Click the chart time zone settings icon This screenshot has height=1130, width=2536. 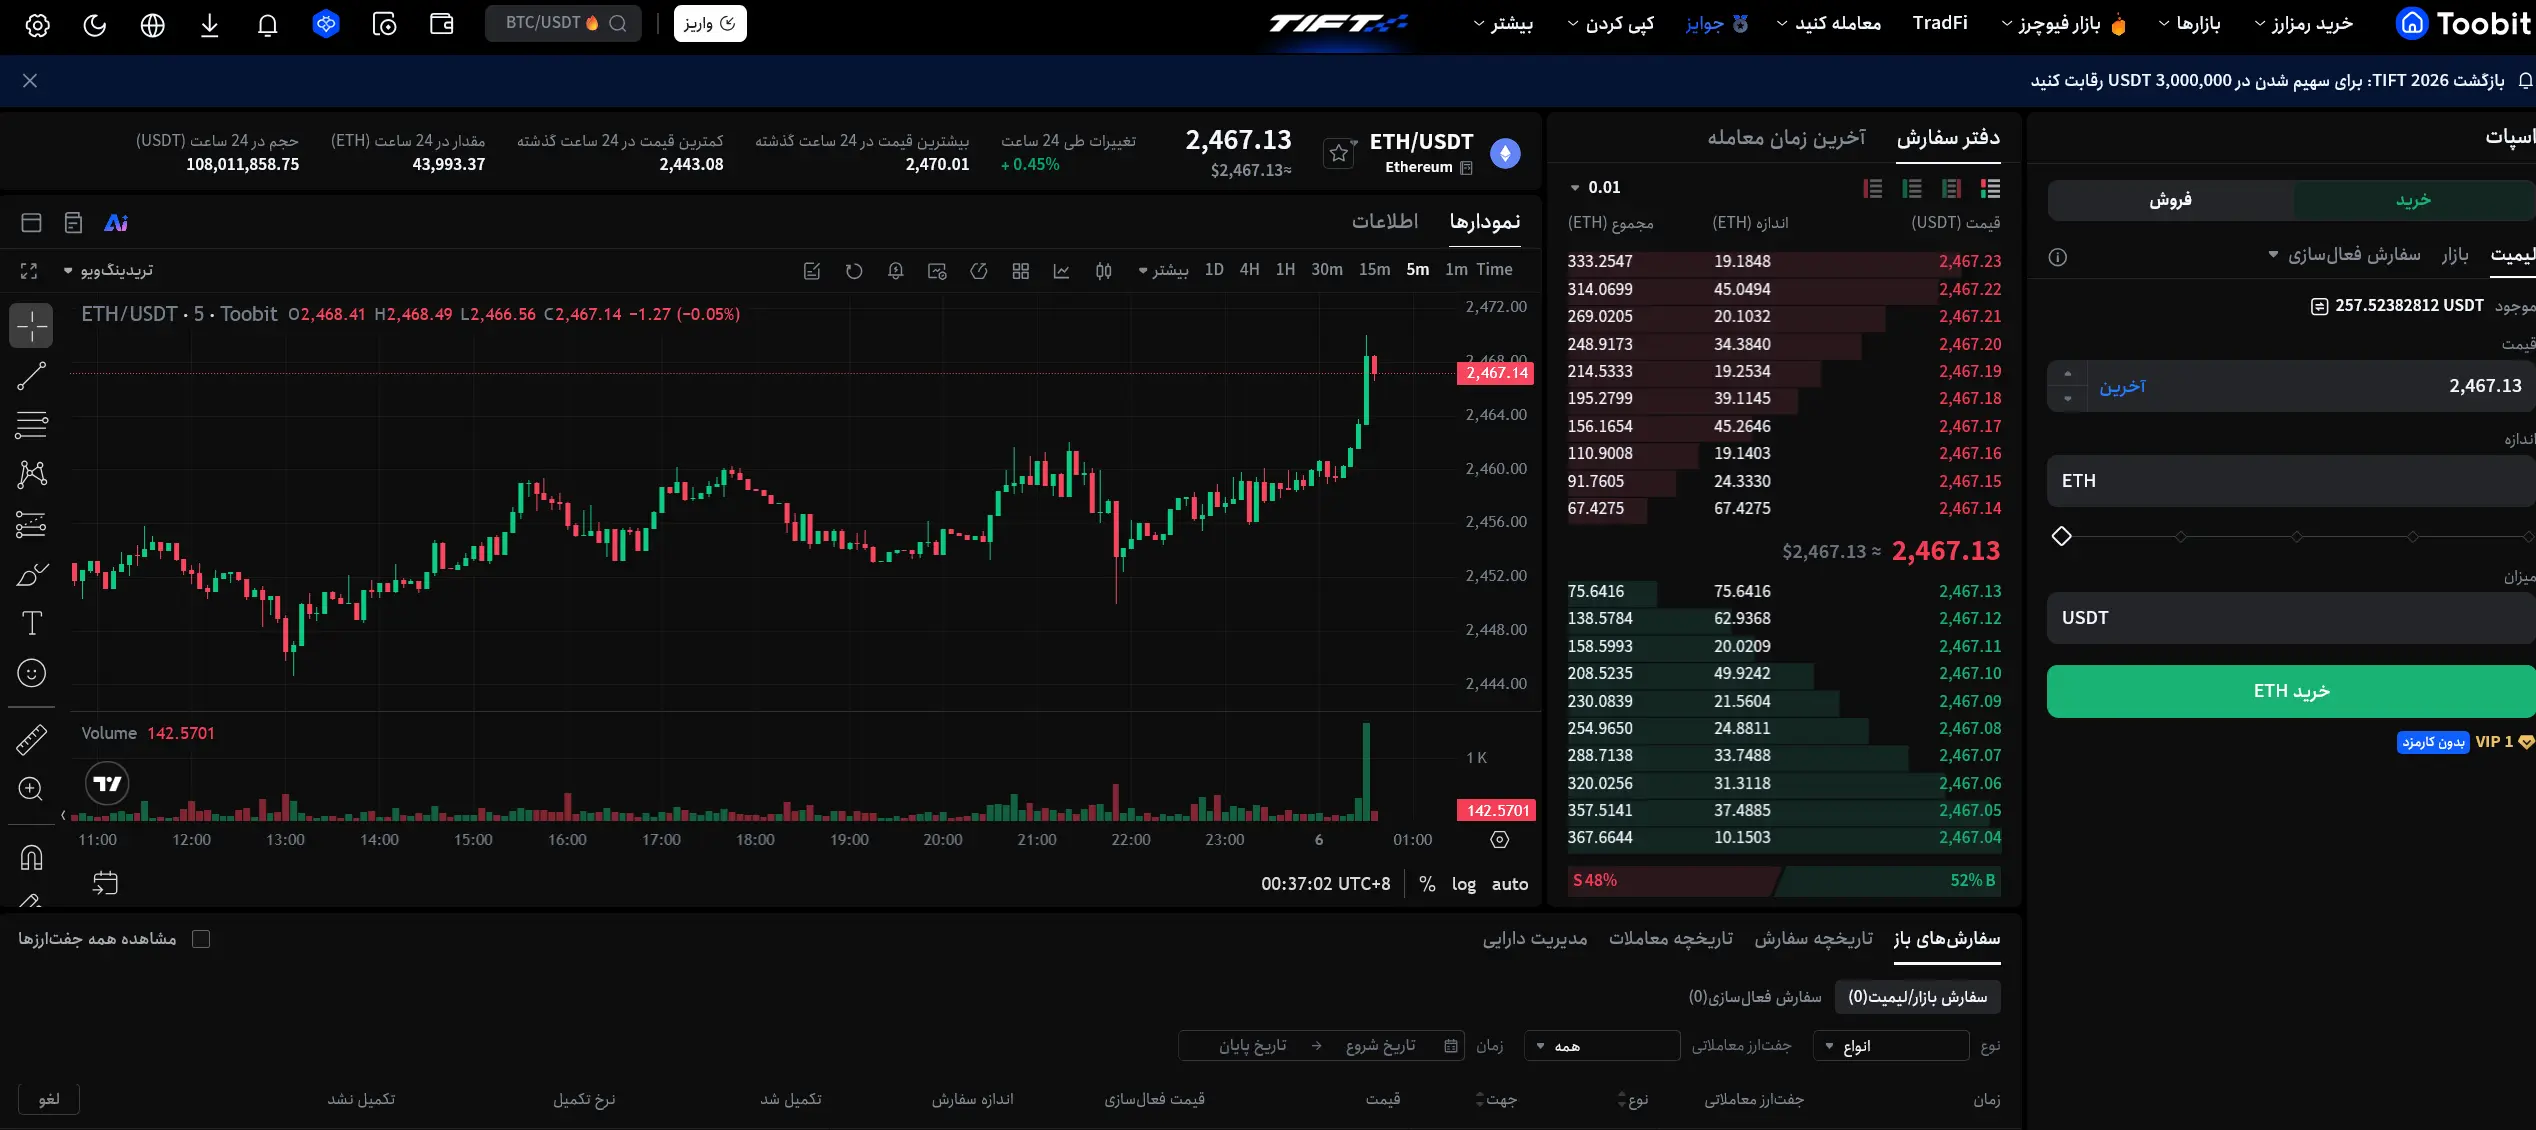pyautogui.click(x=1499, y=839)
